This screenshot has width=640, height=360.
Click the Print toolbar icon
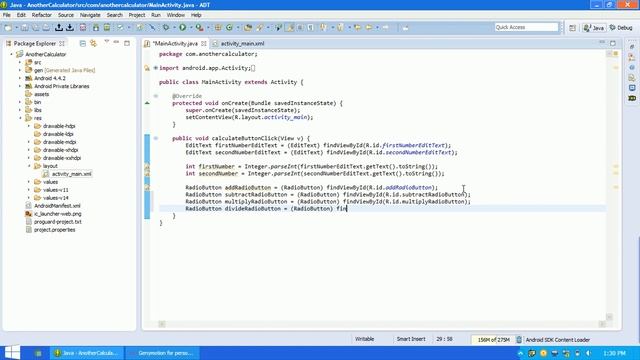(46, 27)
